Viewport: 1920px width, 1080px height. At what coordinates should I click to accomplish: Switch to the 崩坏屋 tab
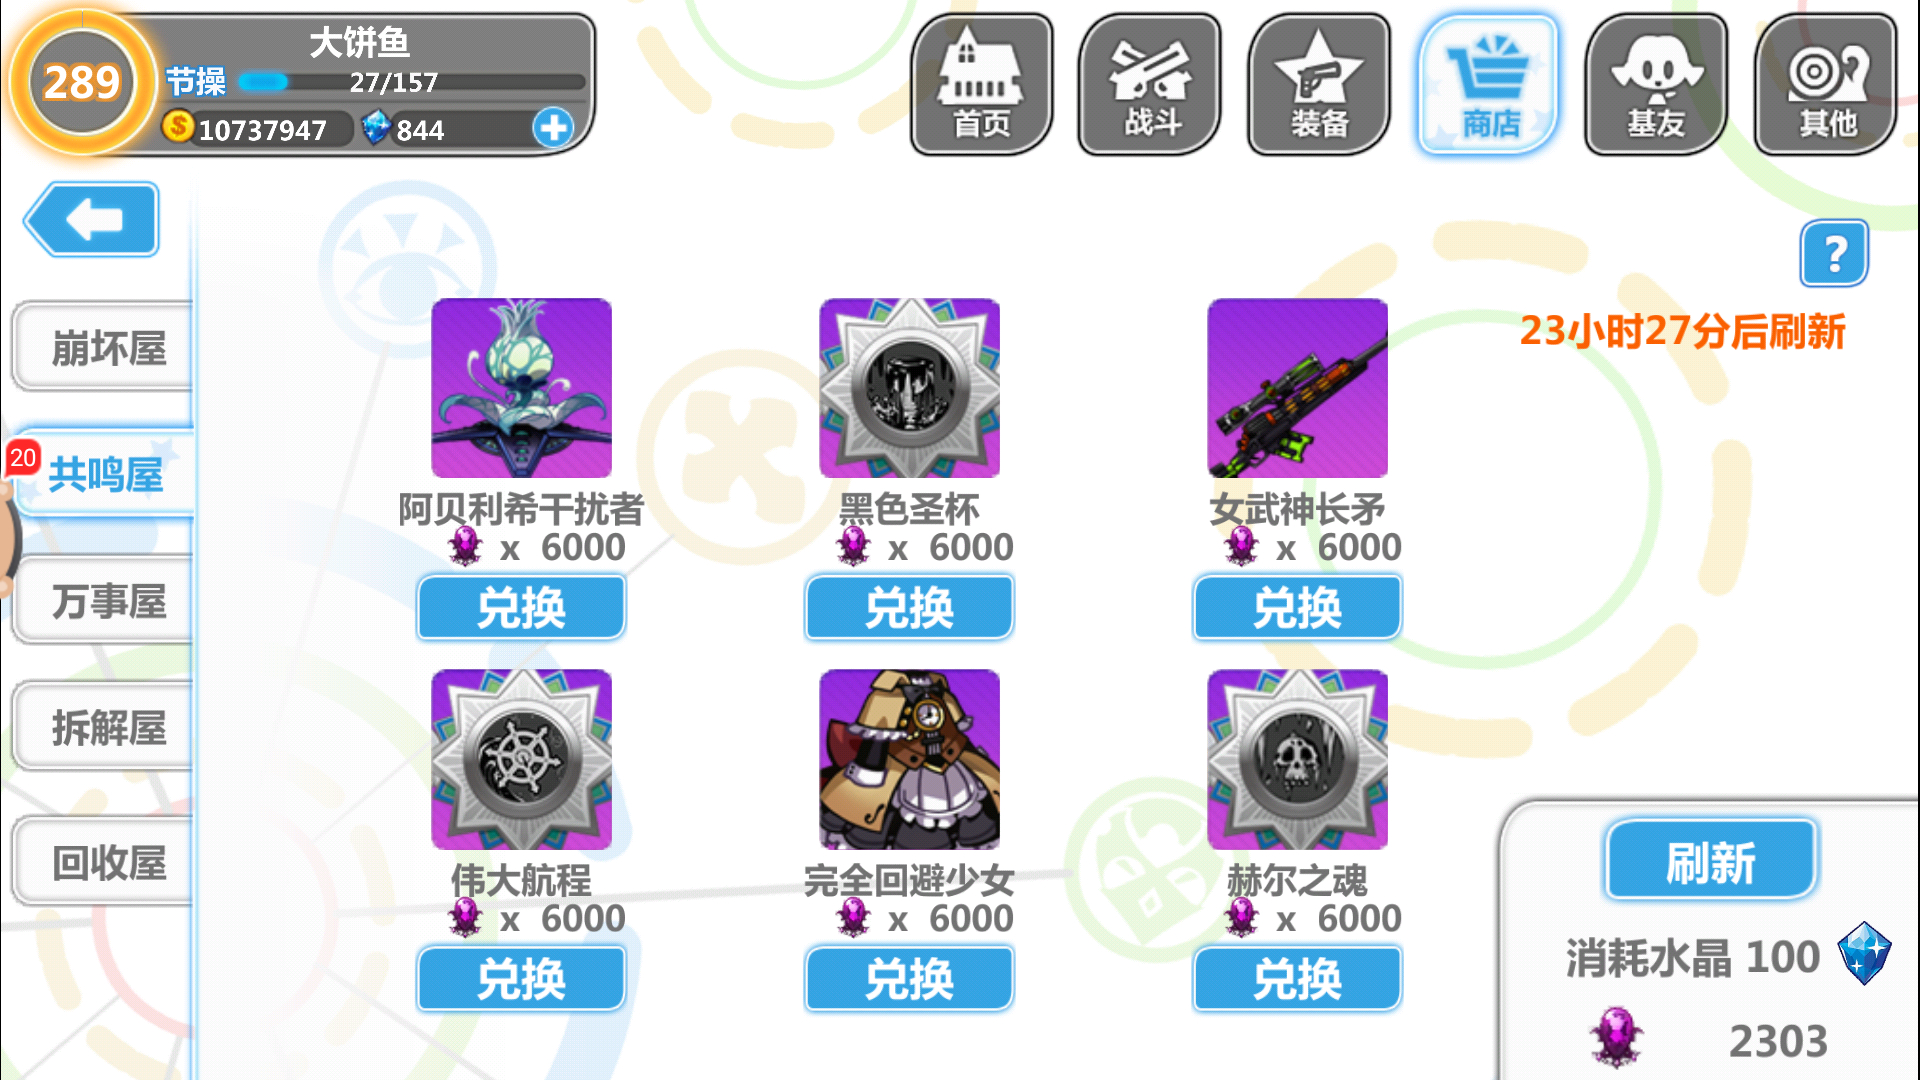pos(104,347)
